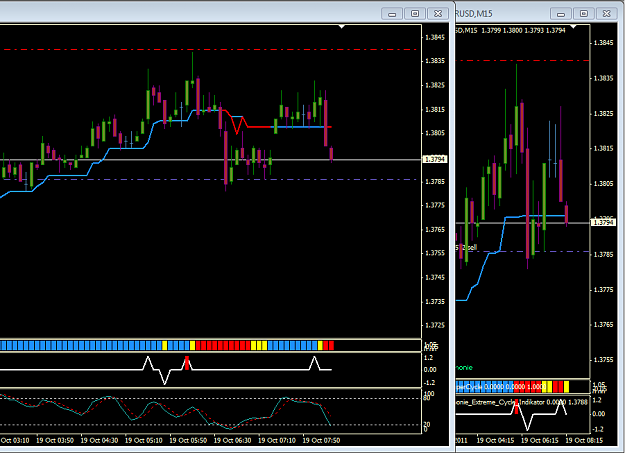Viewport: 625px width, 453px height.
Task: Click 1.3745 on the left chart price scale
Action: coord(435,277)
